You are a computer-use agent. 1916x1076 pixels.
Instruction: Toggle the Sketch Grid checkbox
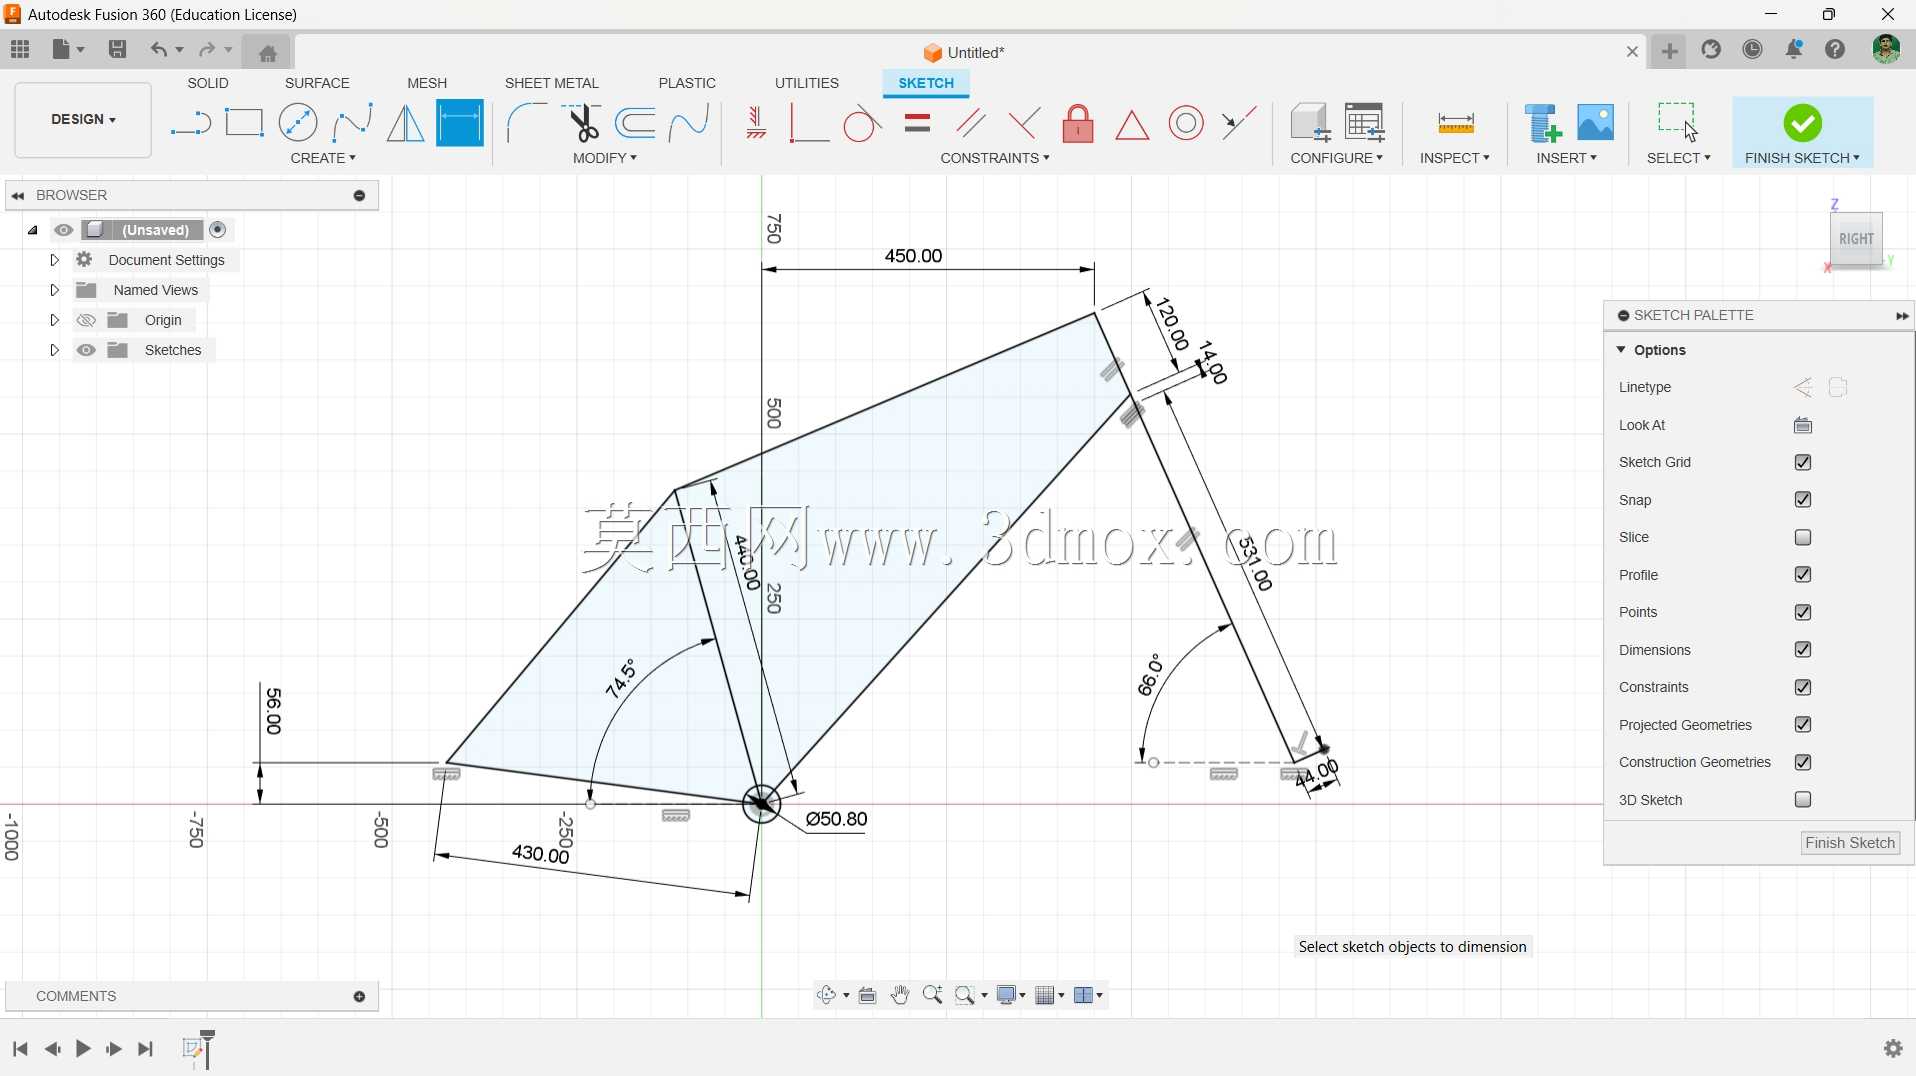1803,462
